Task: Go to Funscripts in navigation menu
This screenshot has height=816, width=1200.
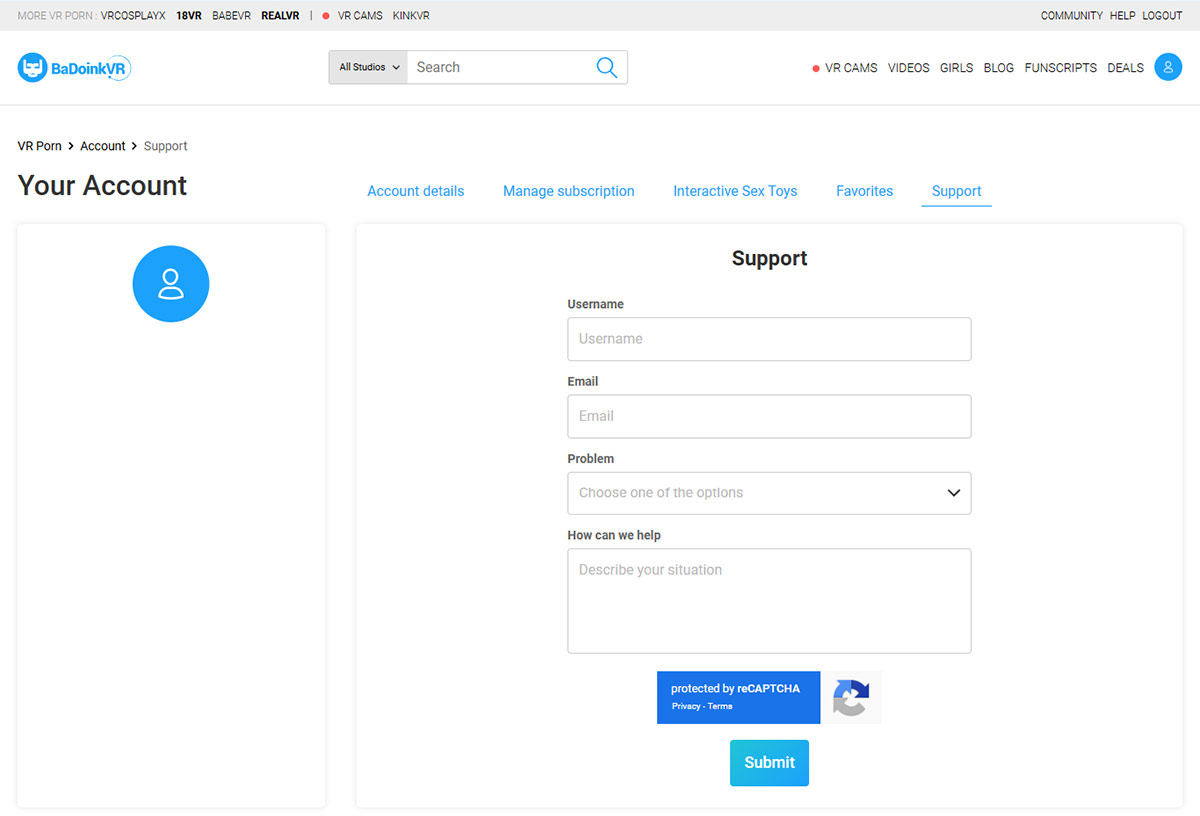Action: pyautogui.click(x=1060, y=68)
